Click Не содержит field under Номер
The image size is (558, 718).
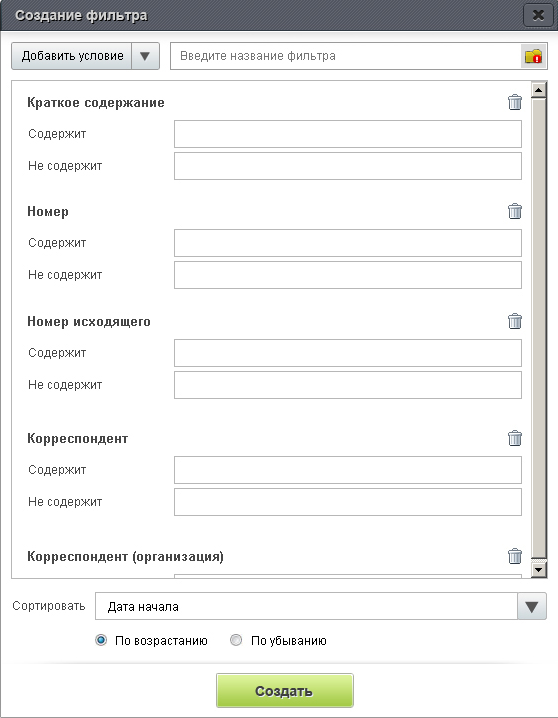348,275
